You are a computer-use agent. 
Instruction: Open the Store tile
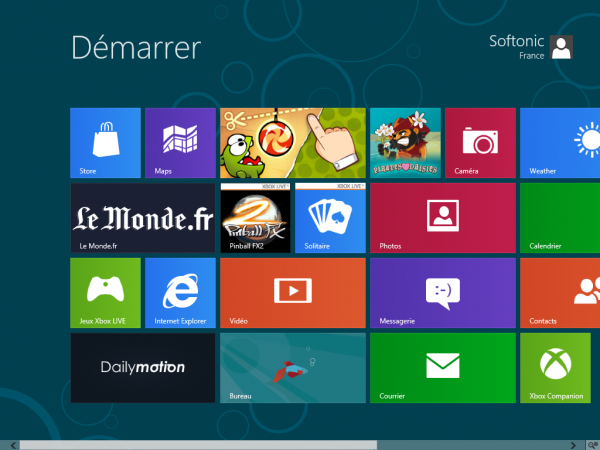tap(107, 143)
